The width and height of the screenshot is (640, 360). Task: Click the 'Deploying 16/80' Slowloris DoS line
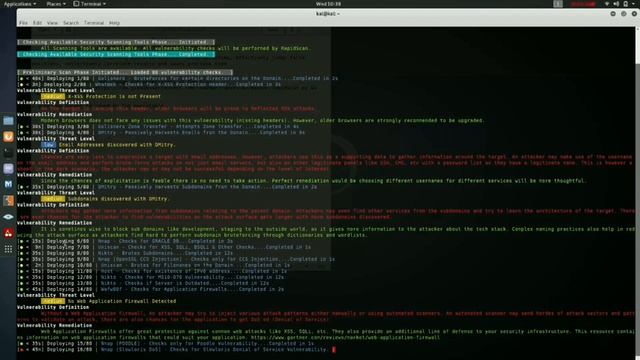pos(173,350)
